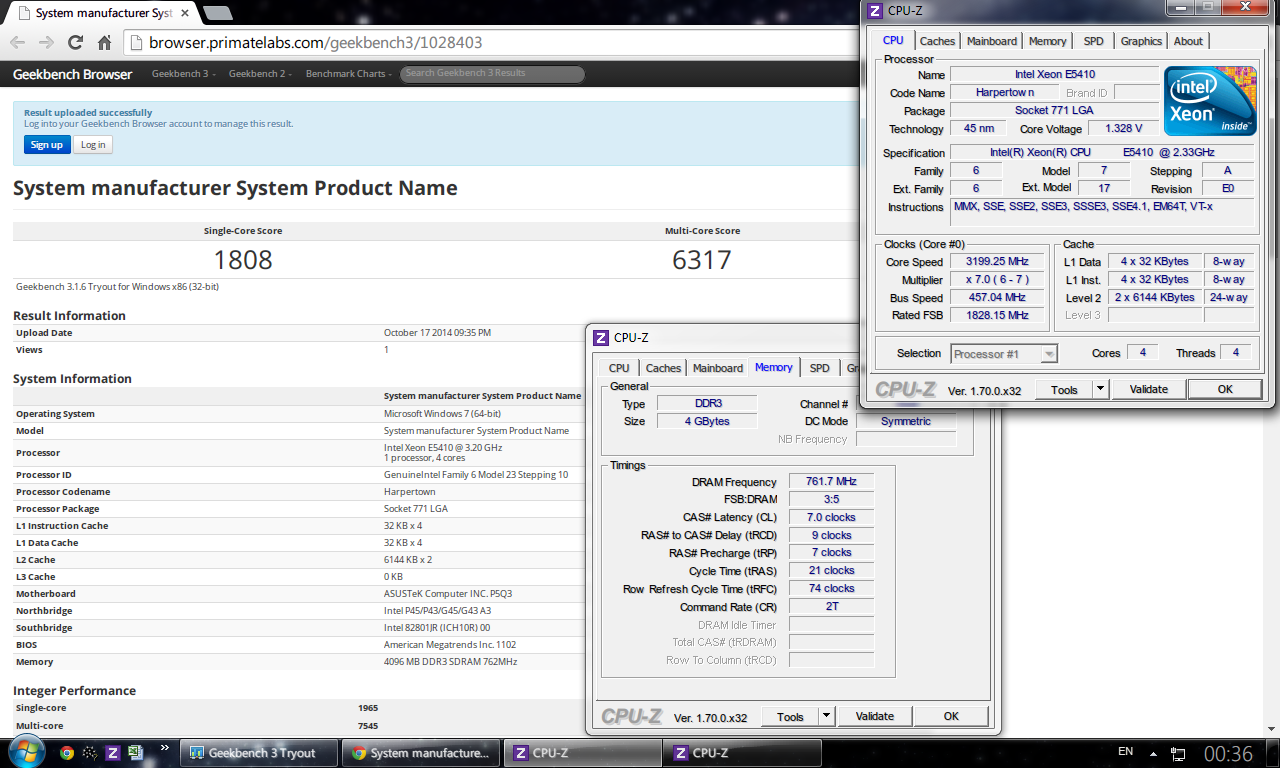Launch Chrome from quick launch icon

tap(67, 753)
